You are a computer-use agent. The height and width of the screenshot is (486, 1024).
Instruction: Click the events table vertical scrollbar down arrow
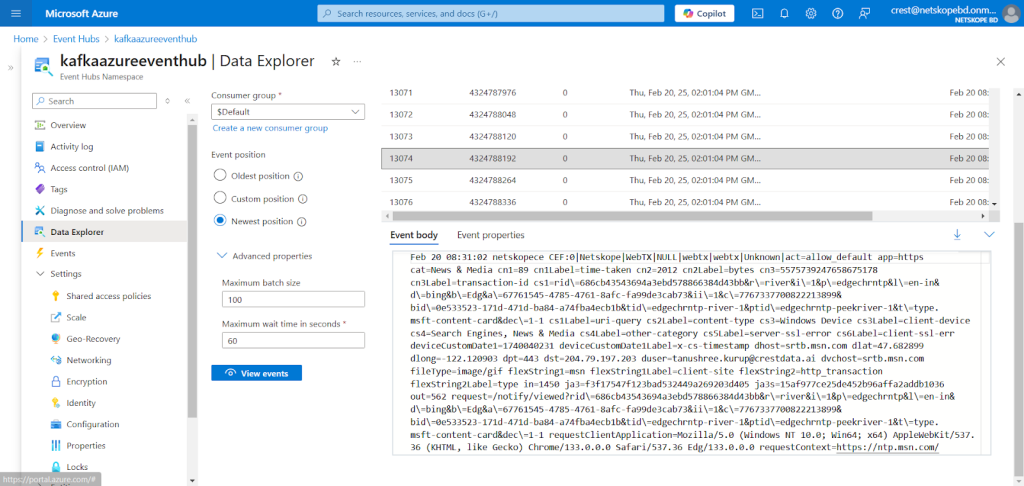pos(995,204)
